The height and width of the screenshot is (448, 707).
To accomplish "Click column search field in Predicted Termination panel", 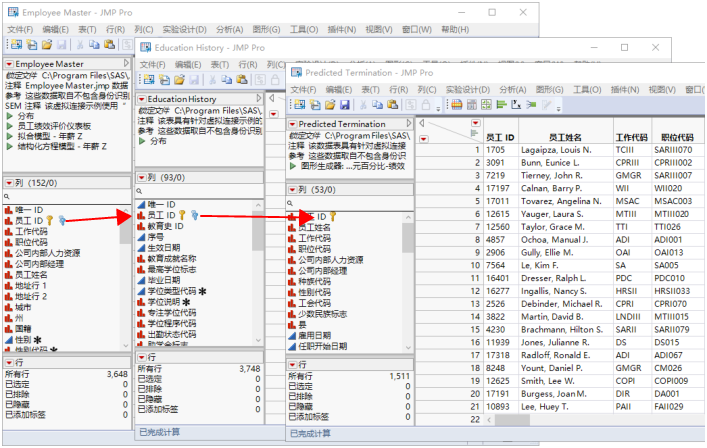I will click(350, 203).
